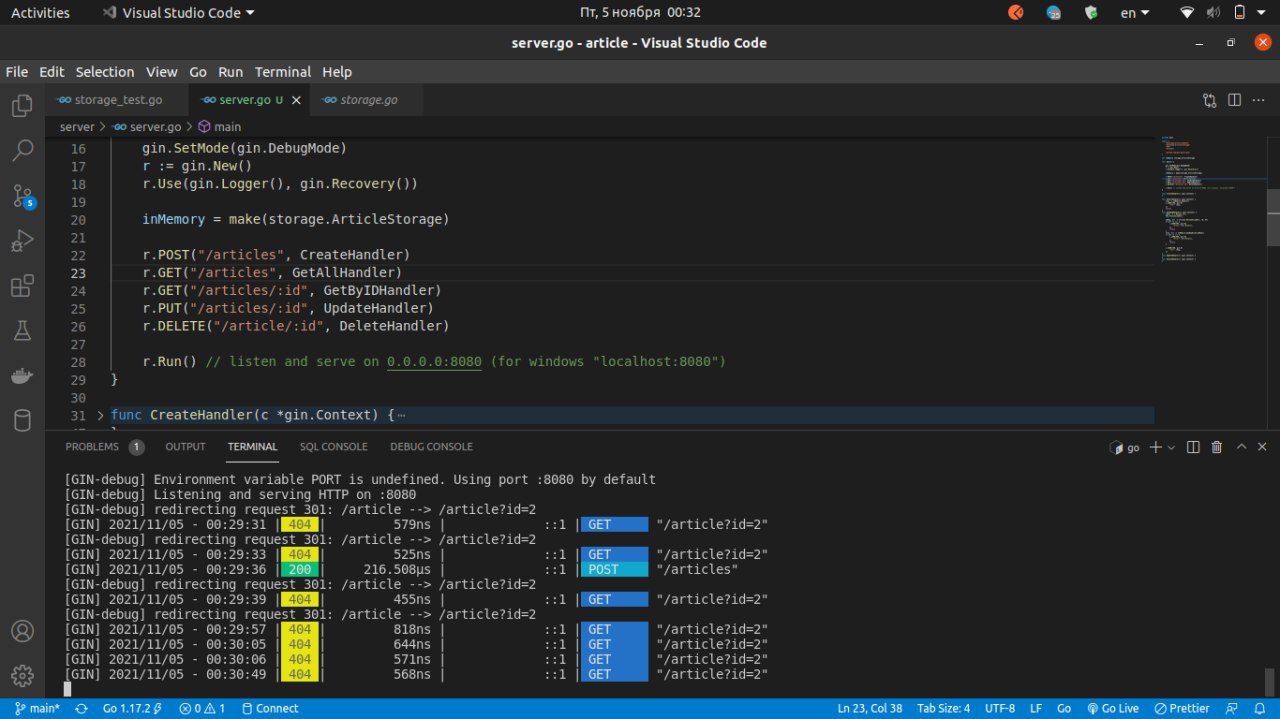This screenshot has height=719, width=1280.
Task: Open the Source Control view
Action: point(22,196)
